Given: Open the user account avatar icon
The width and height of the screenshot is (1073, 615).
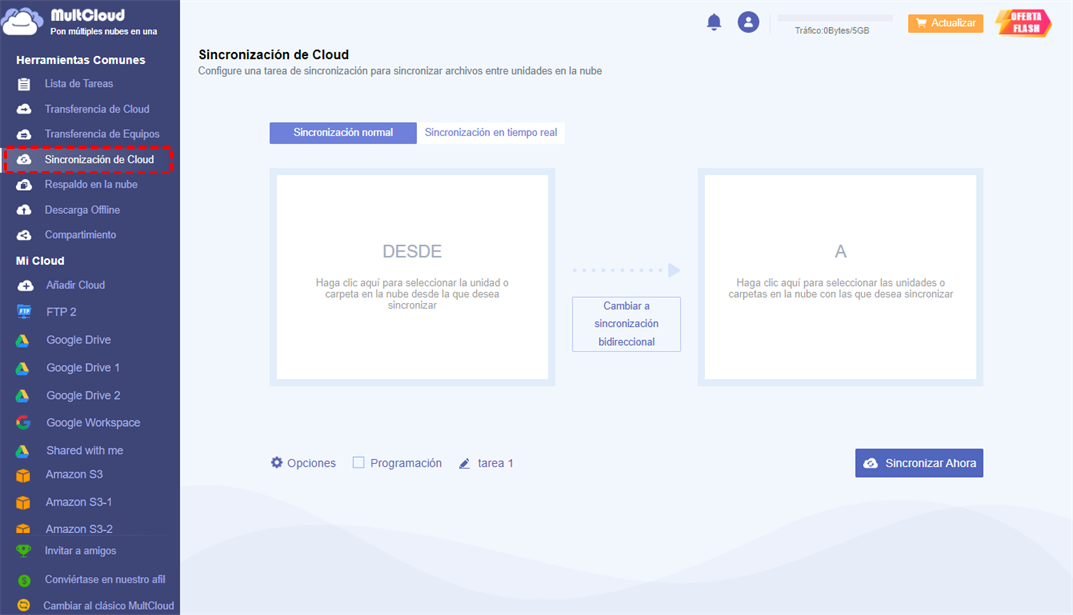Looking at the screenshot, I should tap(748, 23).
